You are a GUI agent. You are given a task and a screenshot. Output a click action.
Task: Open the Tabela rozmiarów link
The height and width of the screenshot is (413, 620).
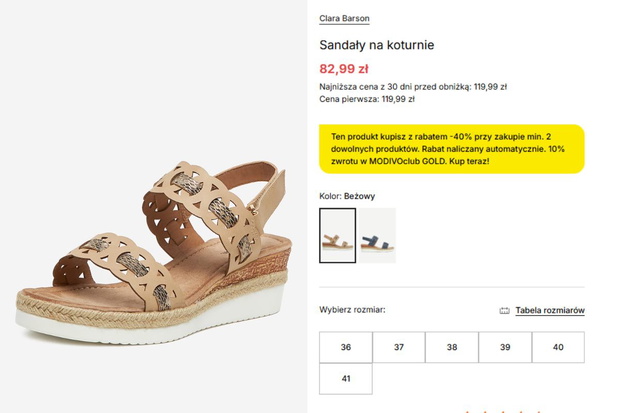[x=550, y=311]
